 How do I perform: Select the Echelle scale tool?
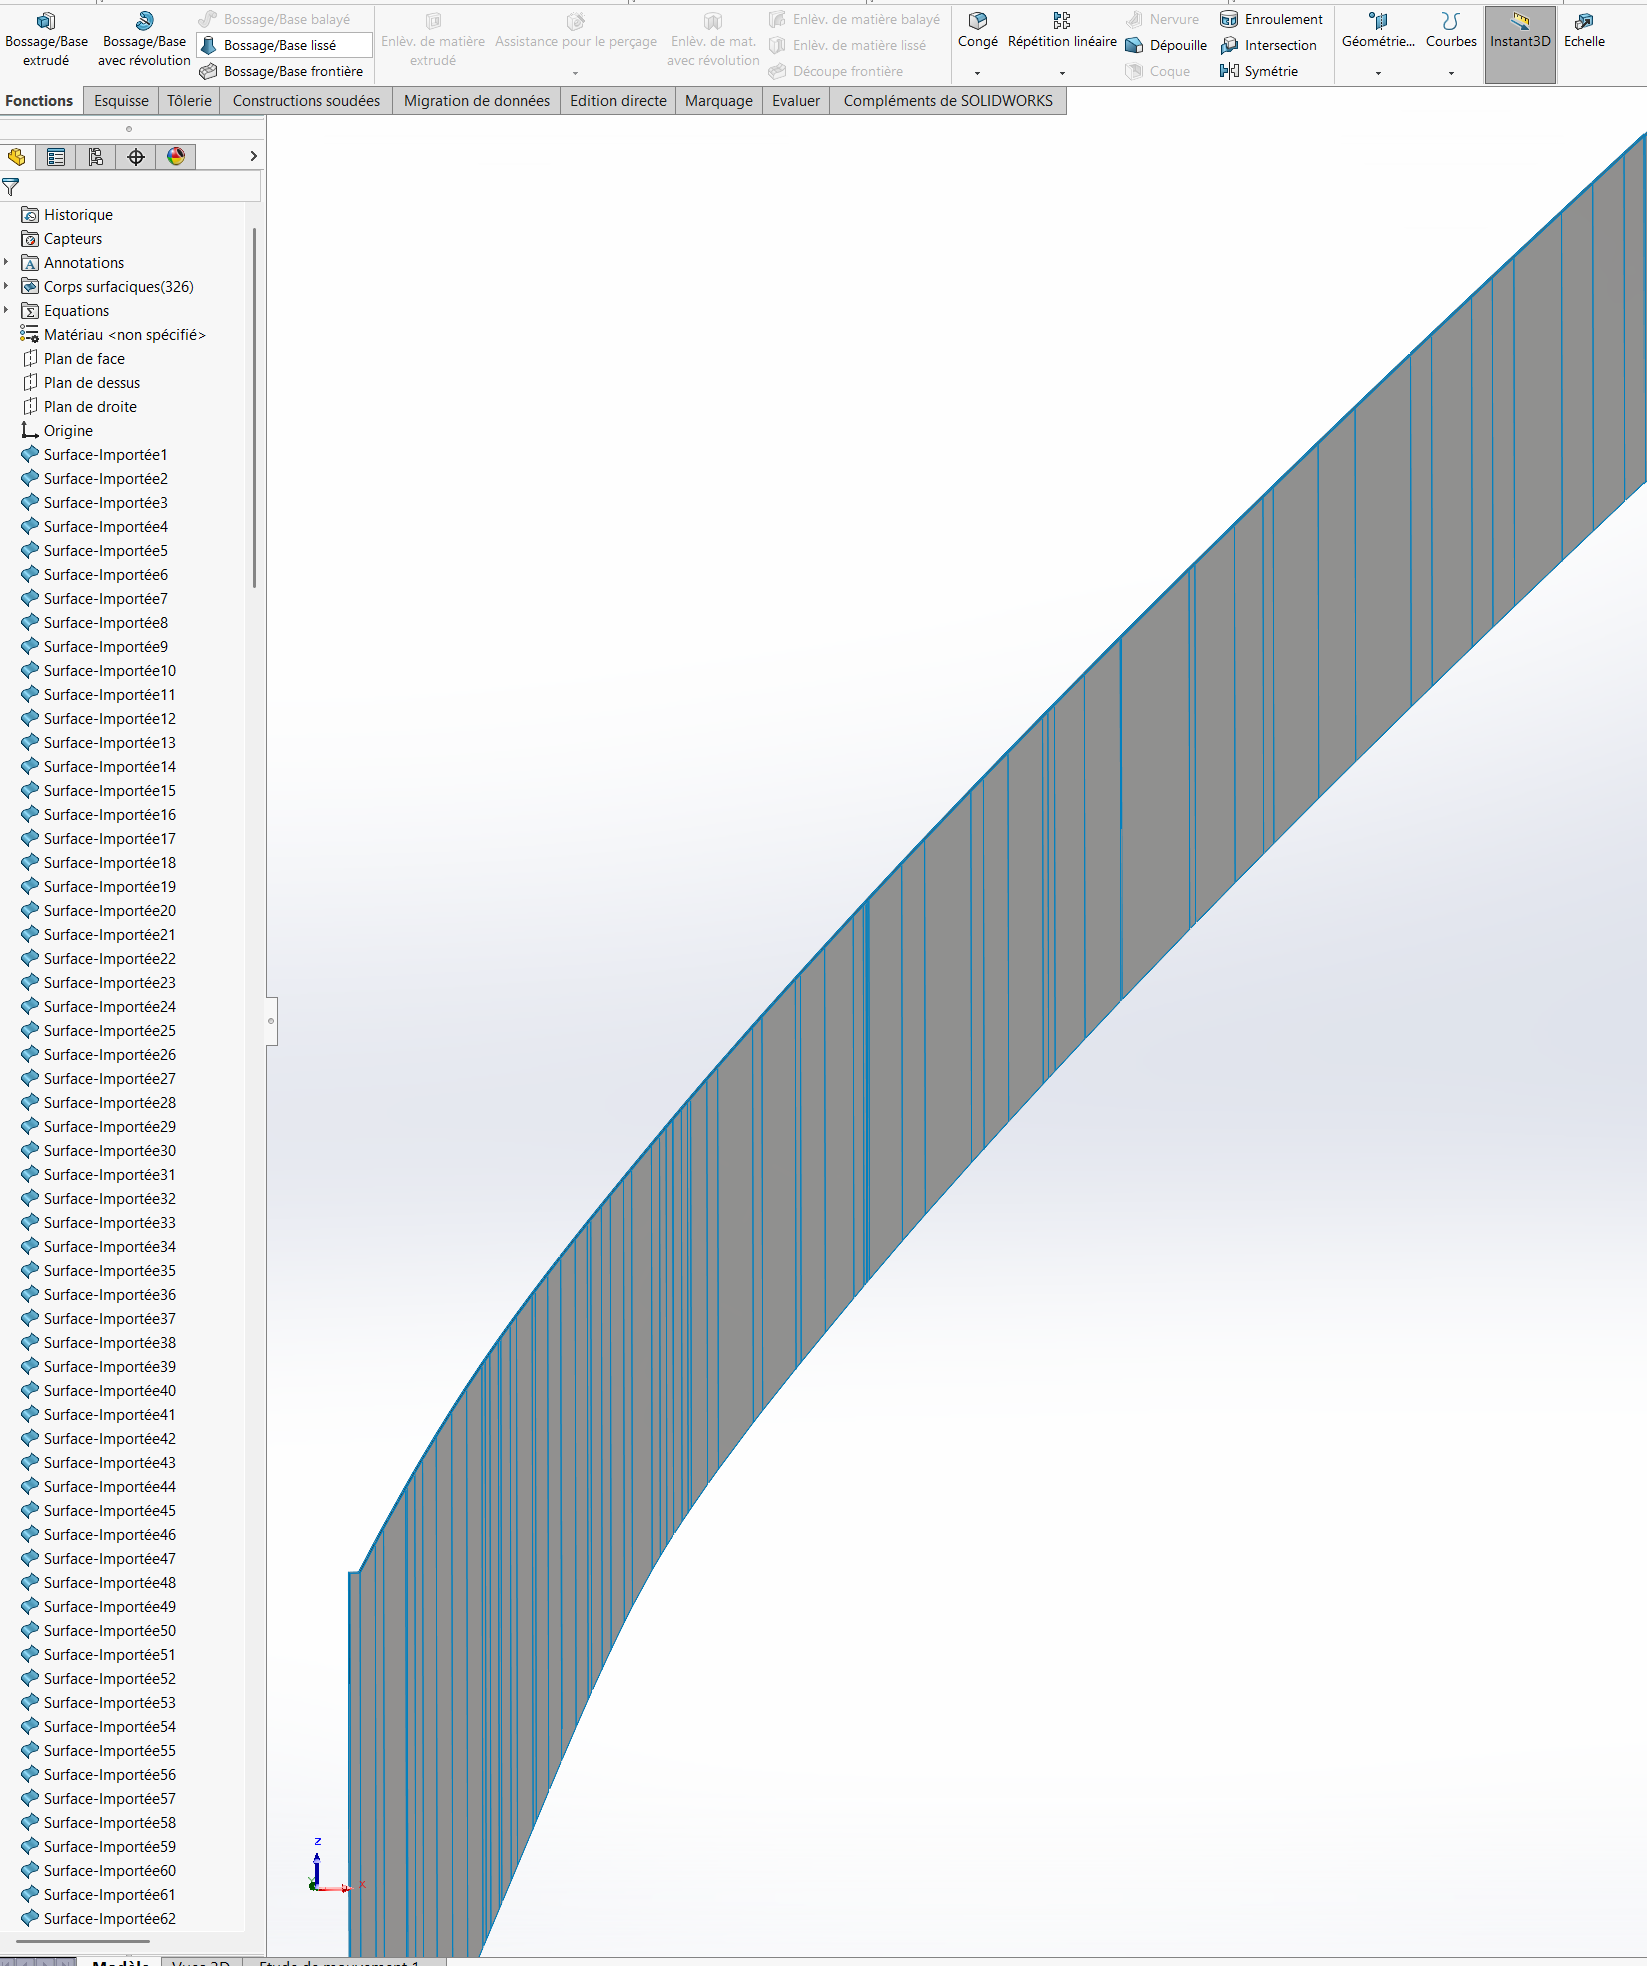pos(1583,30)
